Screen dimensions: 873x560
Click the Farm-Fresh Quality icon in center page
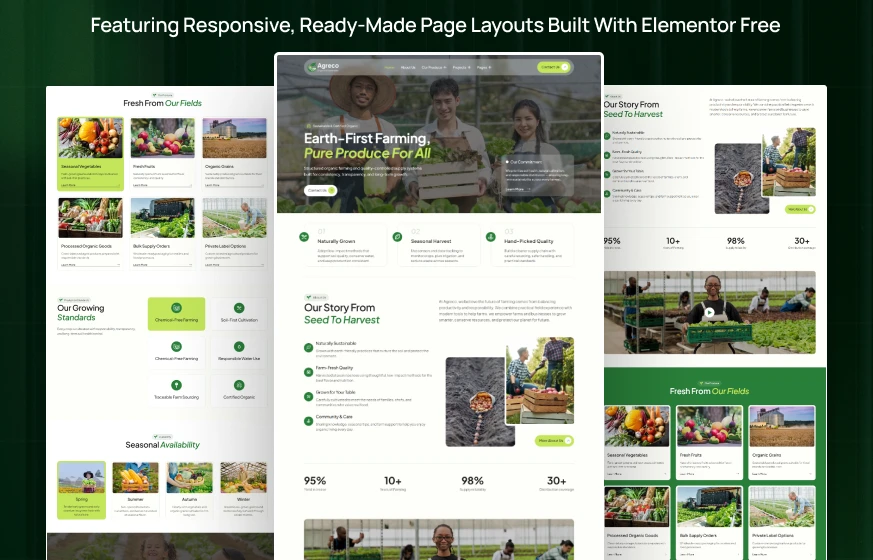point(308,372)
